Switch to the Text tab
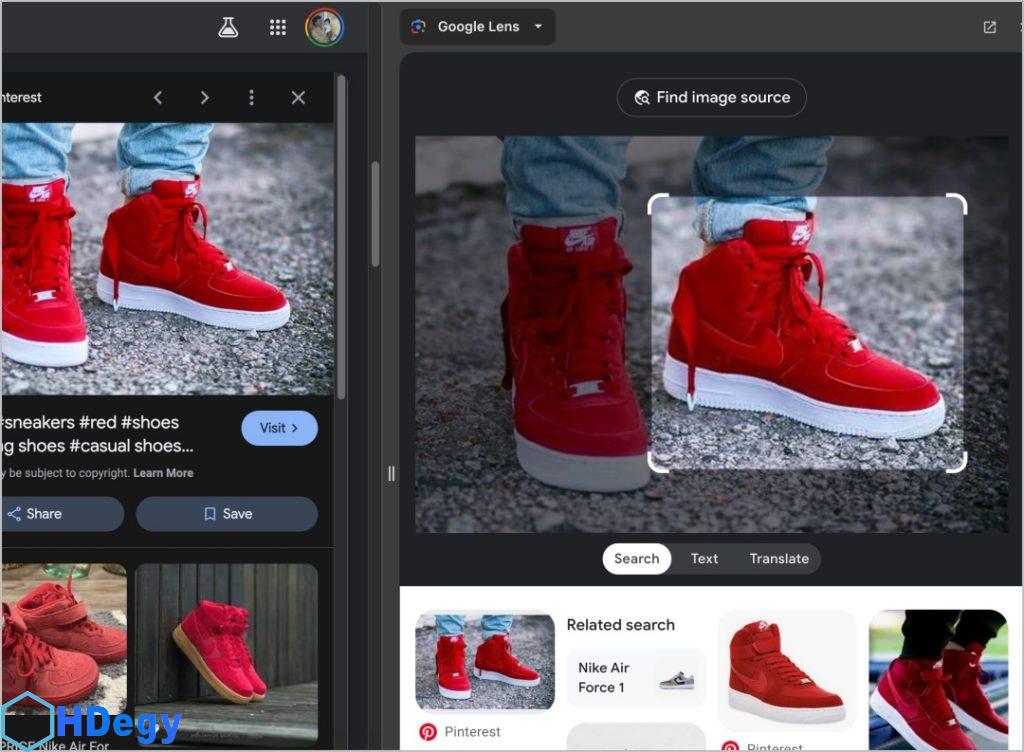The image size is (1024, 752). tap(704, 558)
